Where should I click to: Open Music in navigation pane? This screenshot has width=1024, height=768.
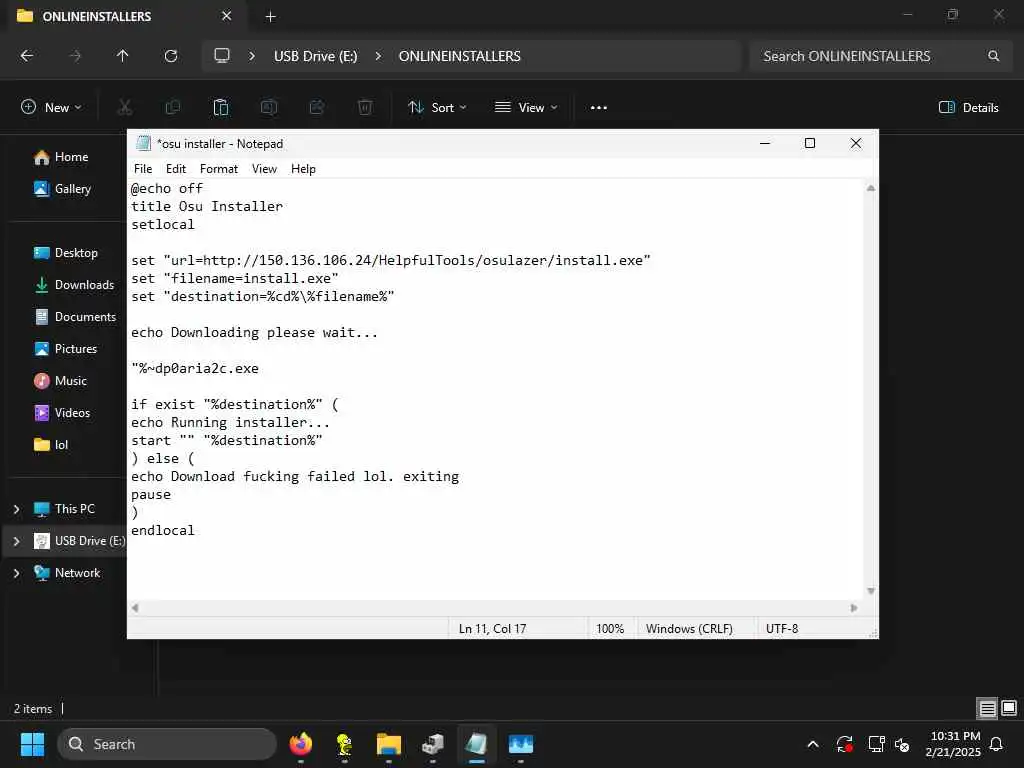pyautogui.click(x=61, y=381)
